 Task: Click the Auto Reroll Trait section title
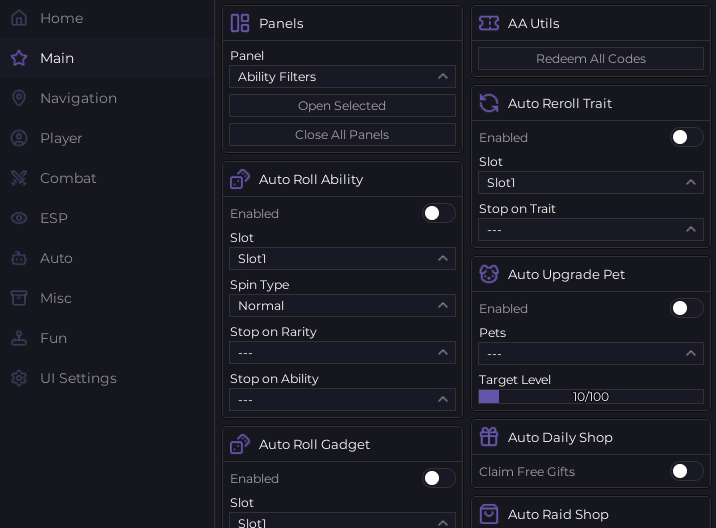[560, 103]
